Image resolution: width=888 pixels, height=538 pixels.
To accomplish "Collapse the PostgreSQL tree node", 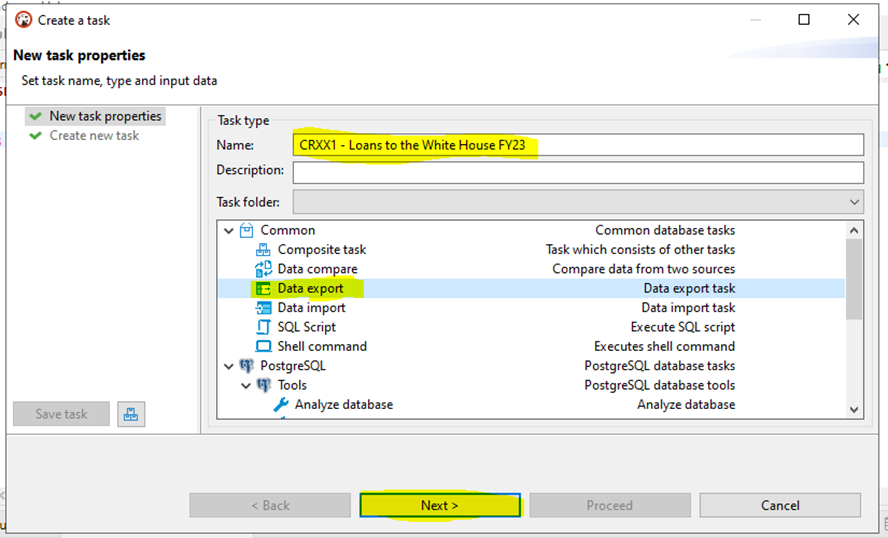I will [x=229, y=366].
